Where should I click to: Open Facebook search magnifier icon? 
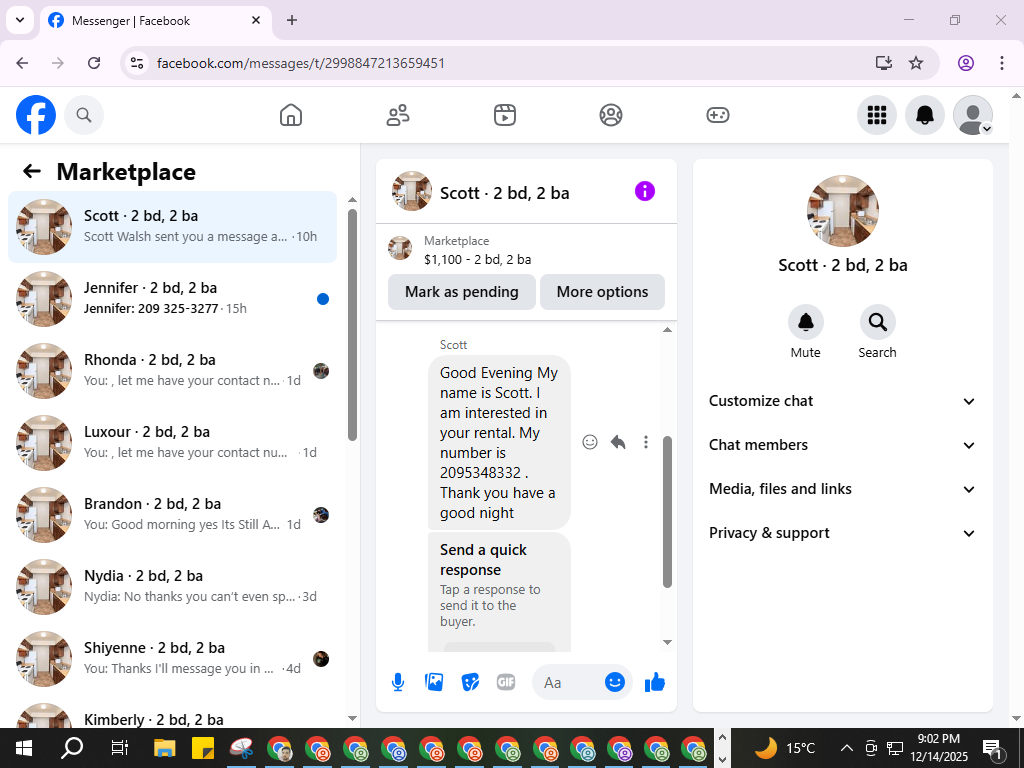pos(84,115)
